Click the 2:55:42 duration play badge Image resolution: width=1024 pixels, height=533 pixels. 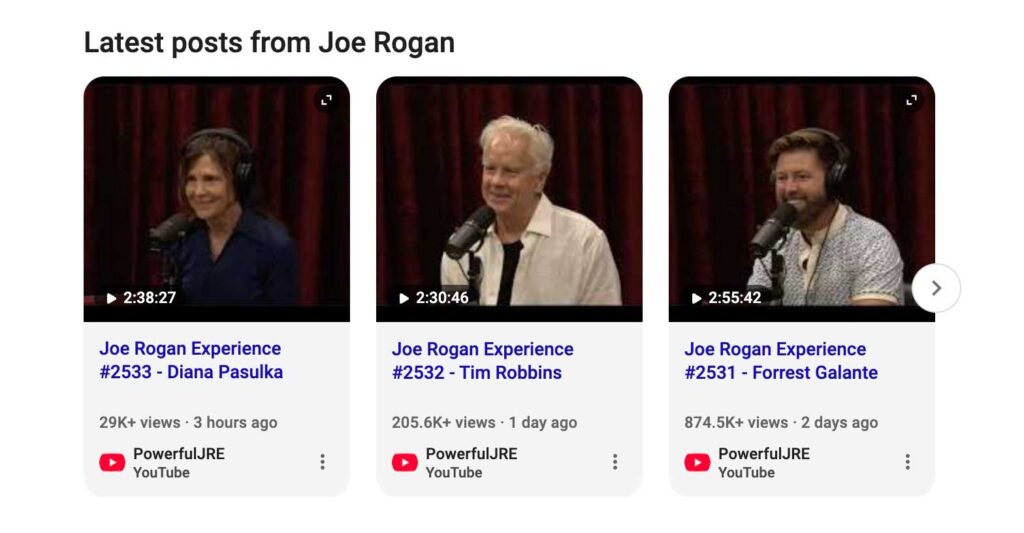tap(726, 298)
